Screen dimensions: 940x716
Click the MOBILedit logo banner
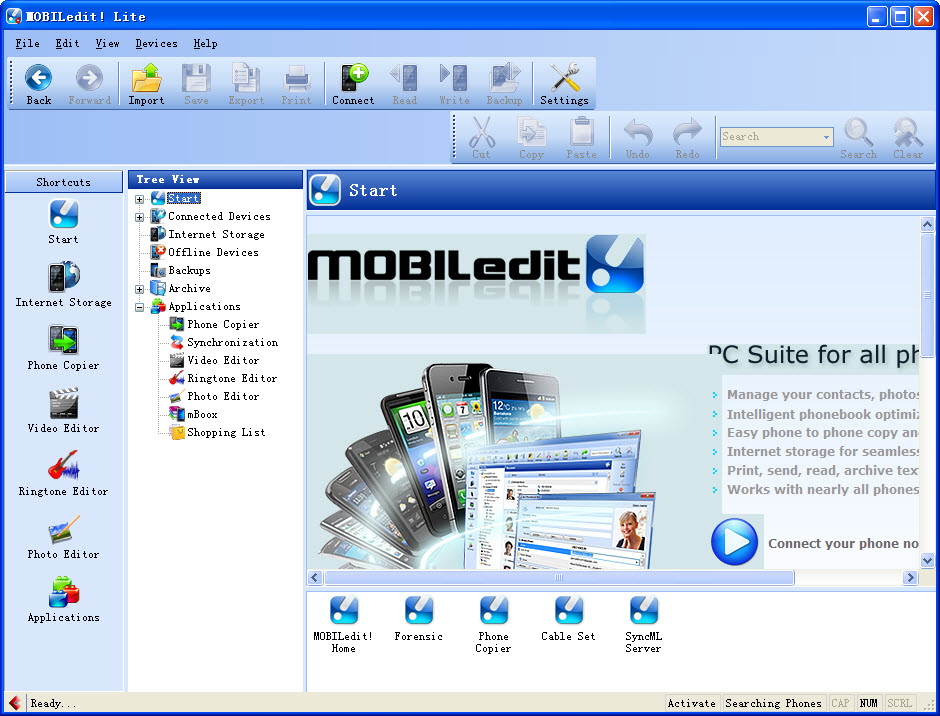[x=476, y=283]
